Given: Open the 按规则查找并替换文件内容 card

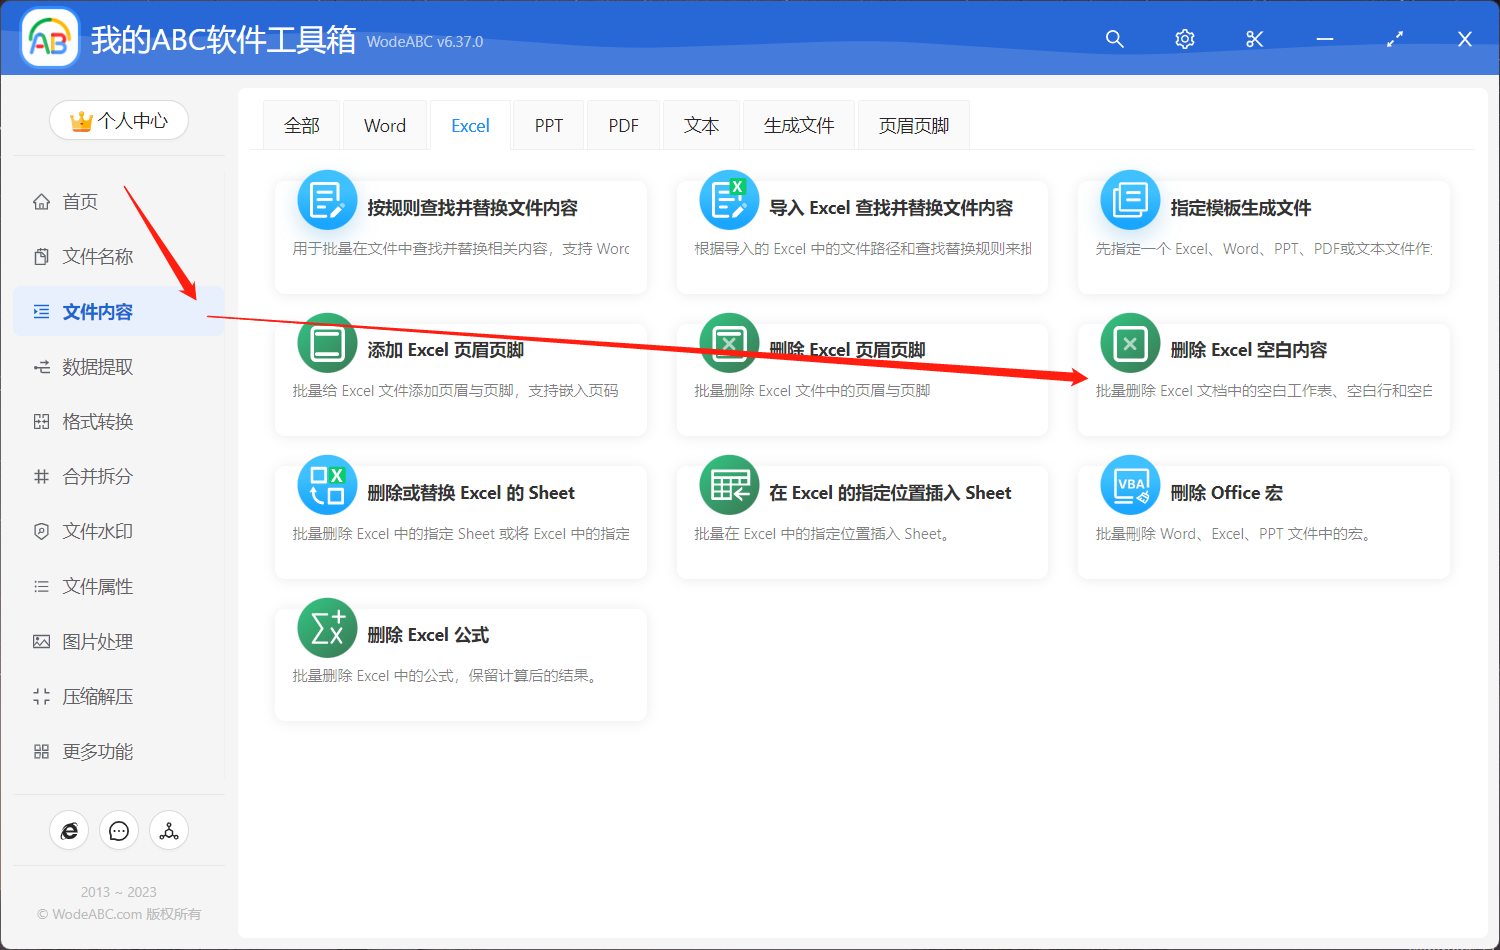Looking at the screenshot, I should (x=461, y=237).
